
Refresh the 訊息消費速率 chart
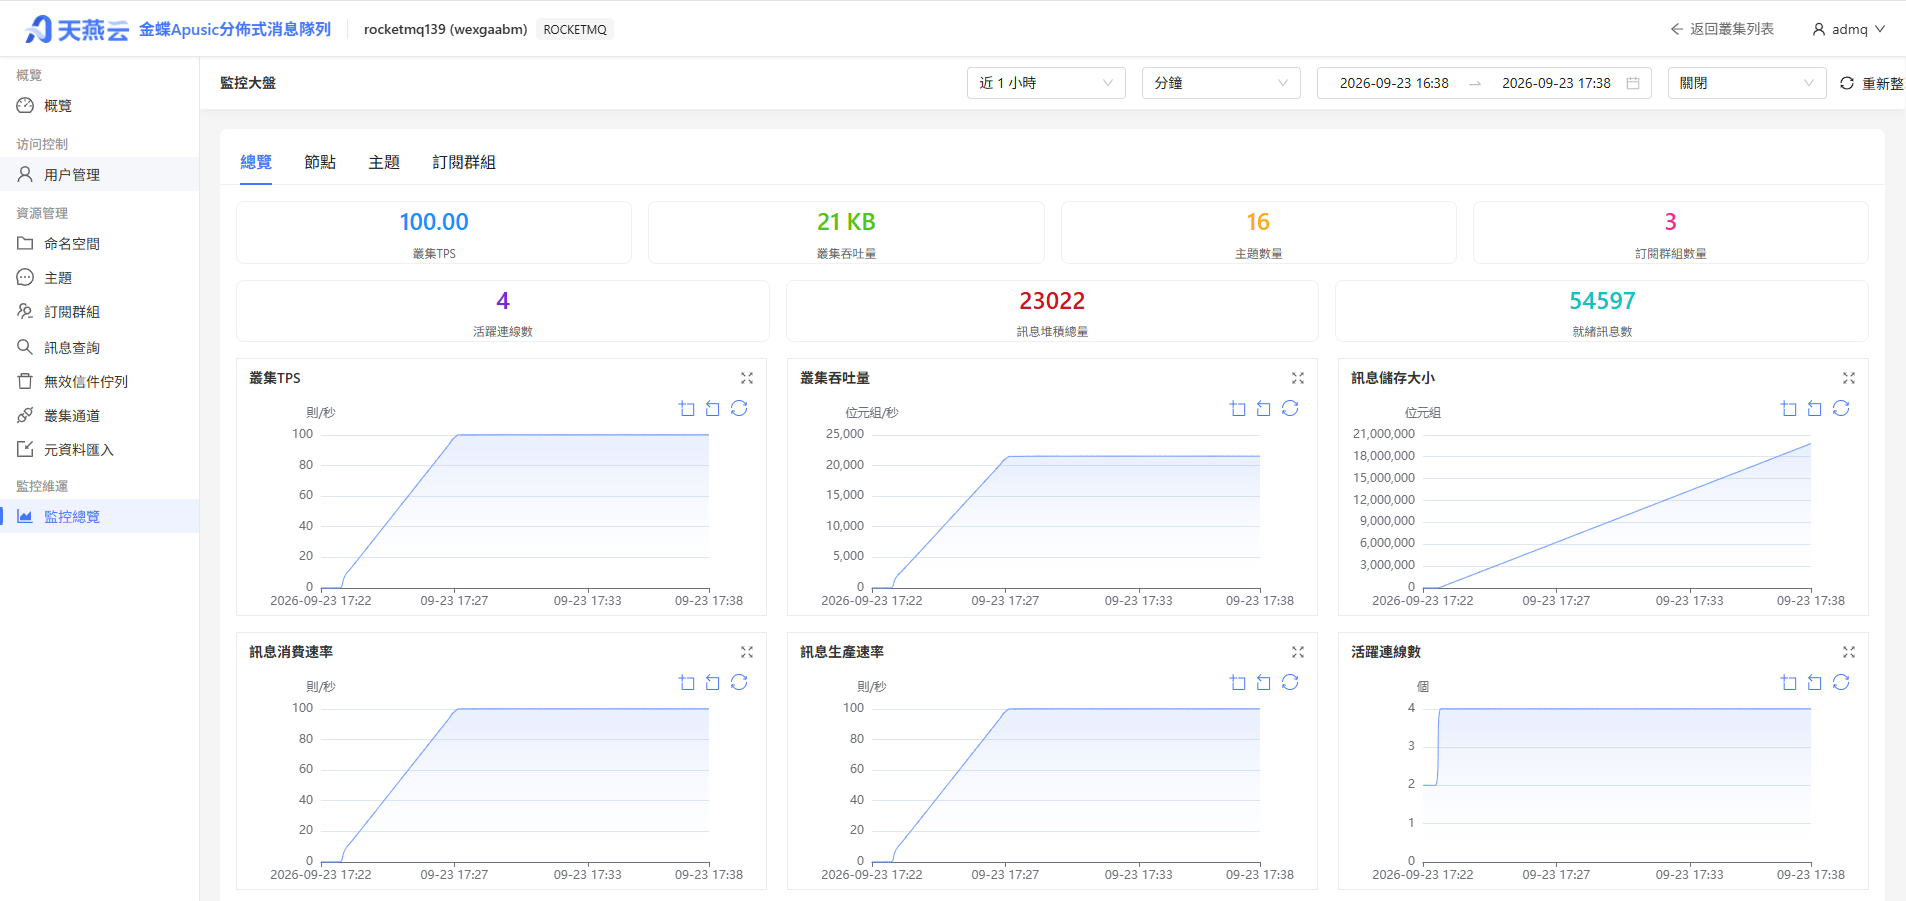tap(739, 682)
